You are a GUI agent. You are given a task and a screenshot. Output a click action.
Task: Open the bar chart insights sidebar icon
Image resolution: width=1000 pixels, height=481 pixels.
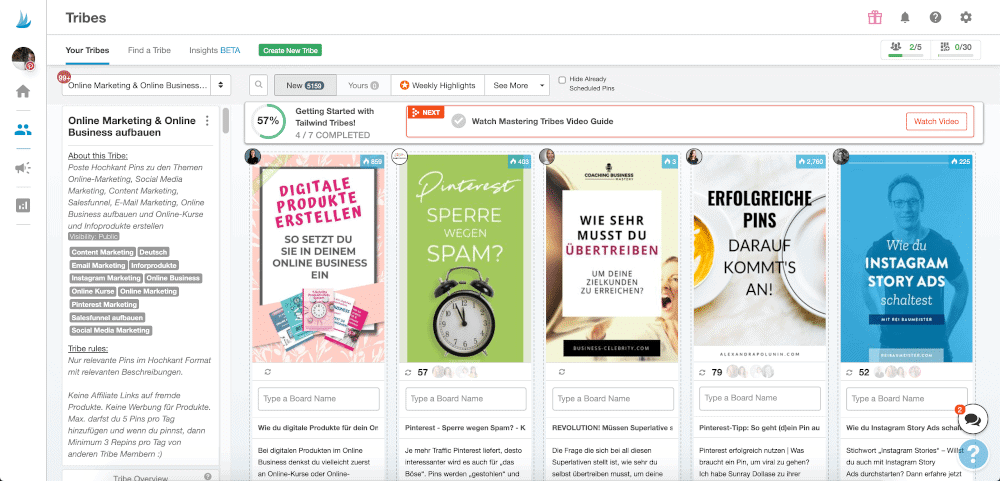pyautogui.click(x=23, y=205)
